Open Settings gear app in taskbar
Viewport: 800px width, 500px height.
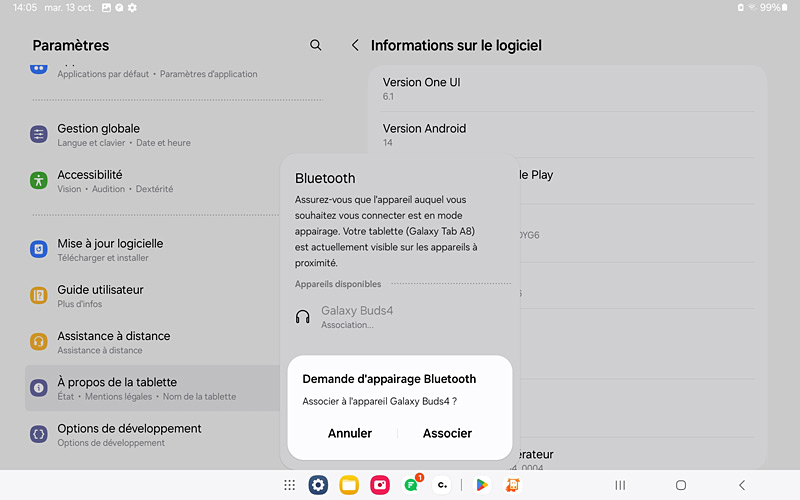318,485
